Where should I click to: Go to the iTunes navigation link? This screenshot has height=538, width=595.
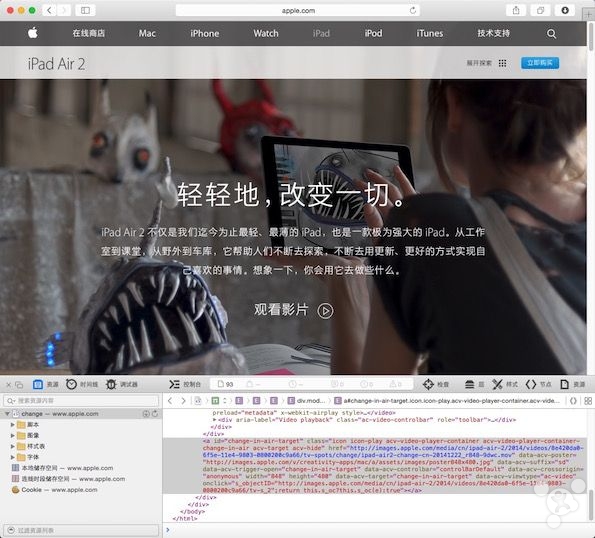pos(430,33)
